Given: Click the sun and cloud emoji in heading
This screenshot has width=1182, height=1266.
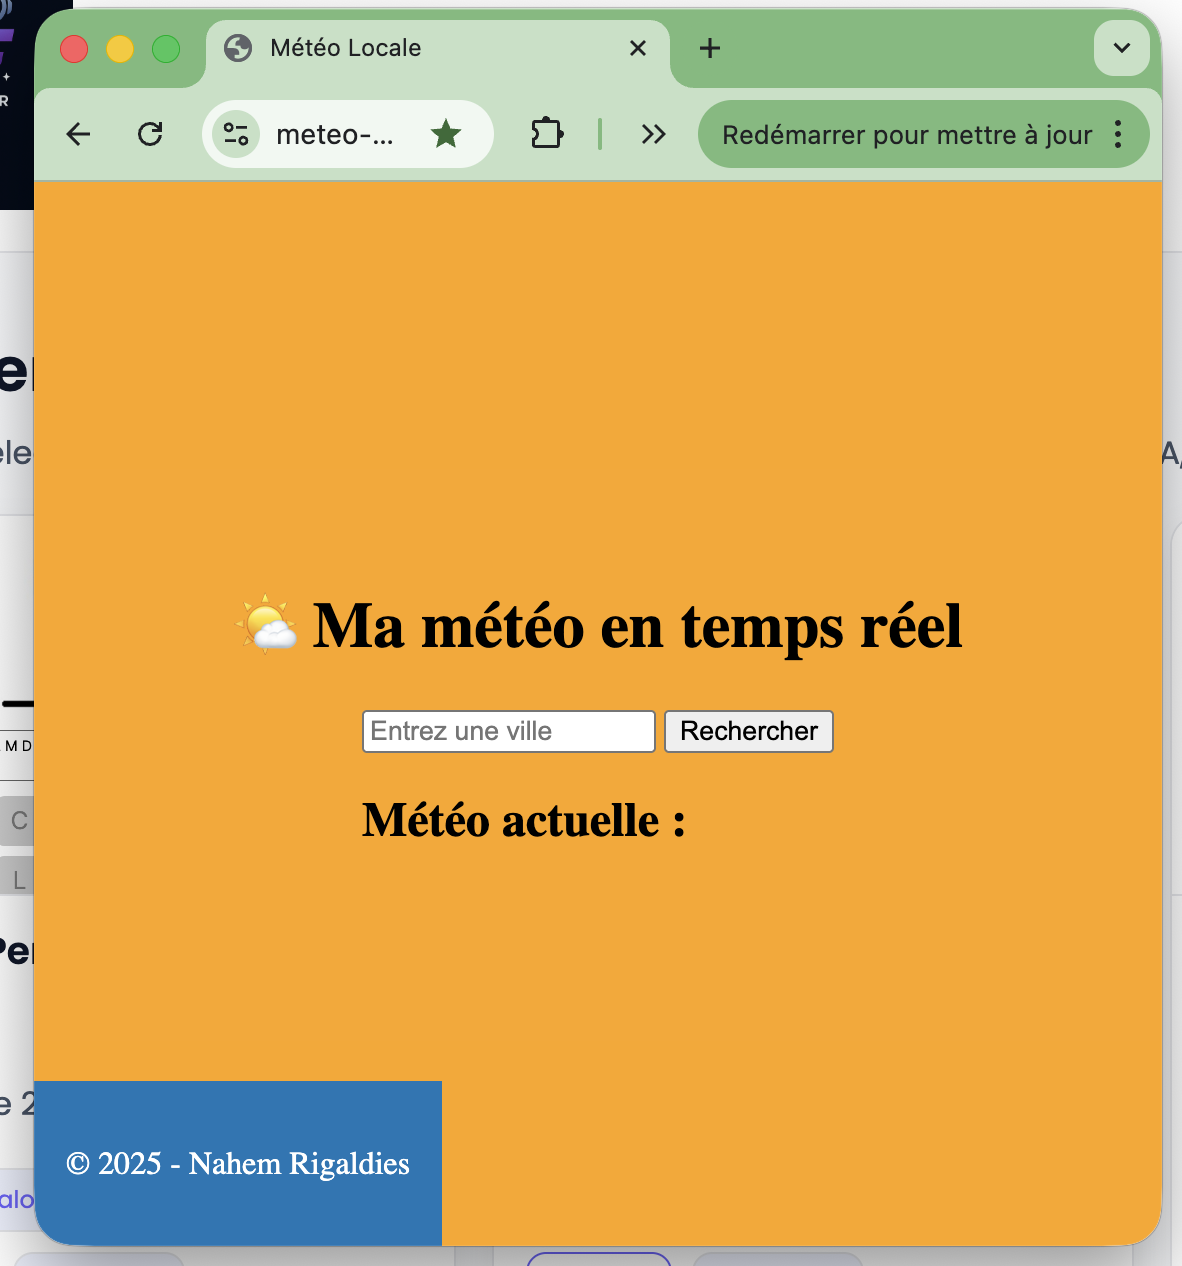Looking at the screenshot, I should (266, 627).
